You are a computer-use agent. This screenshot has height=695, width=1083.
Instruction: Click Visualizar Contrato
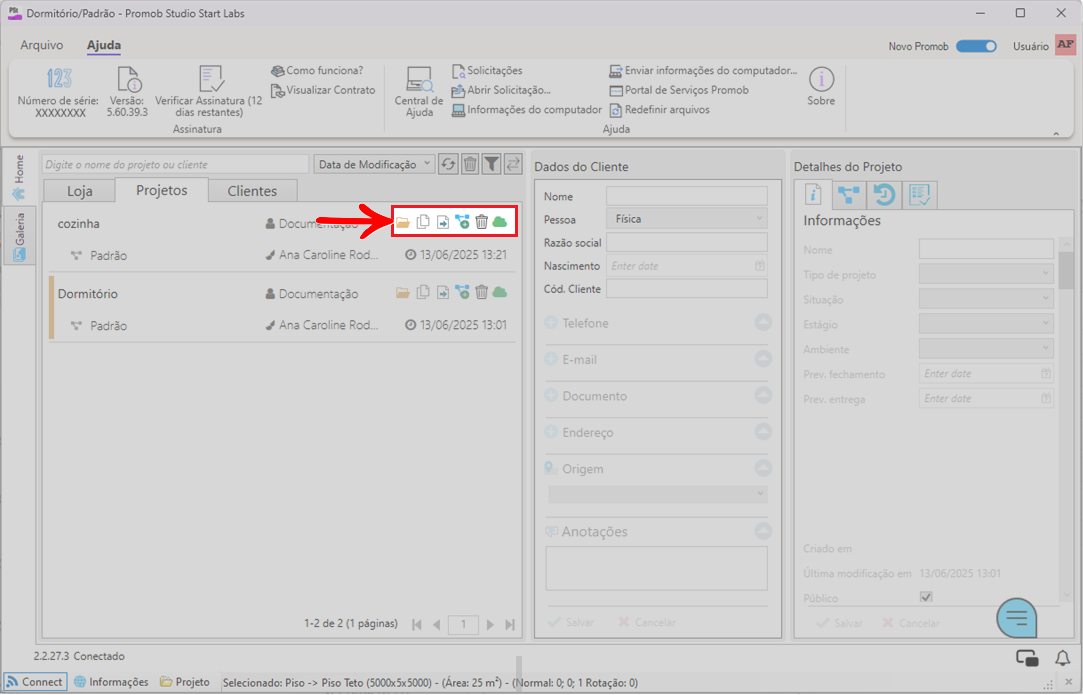pyautogui.click(x=323, y=91)
